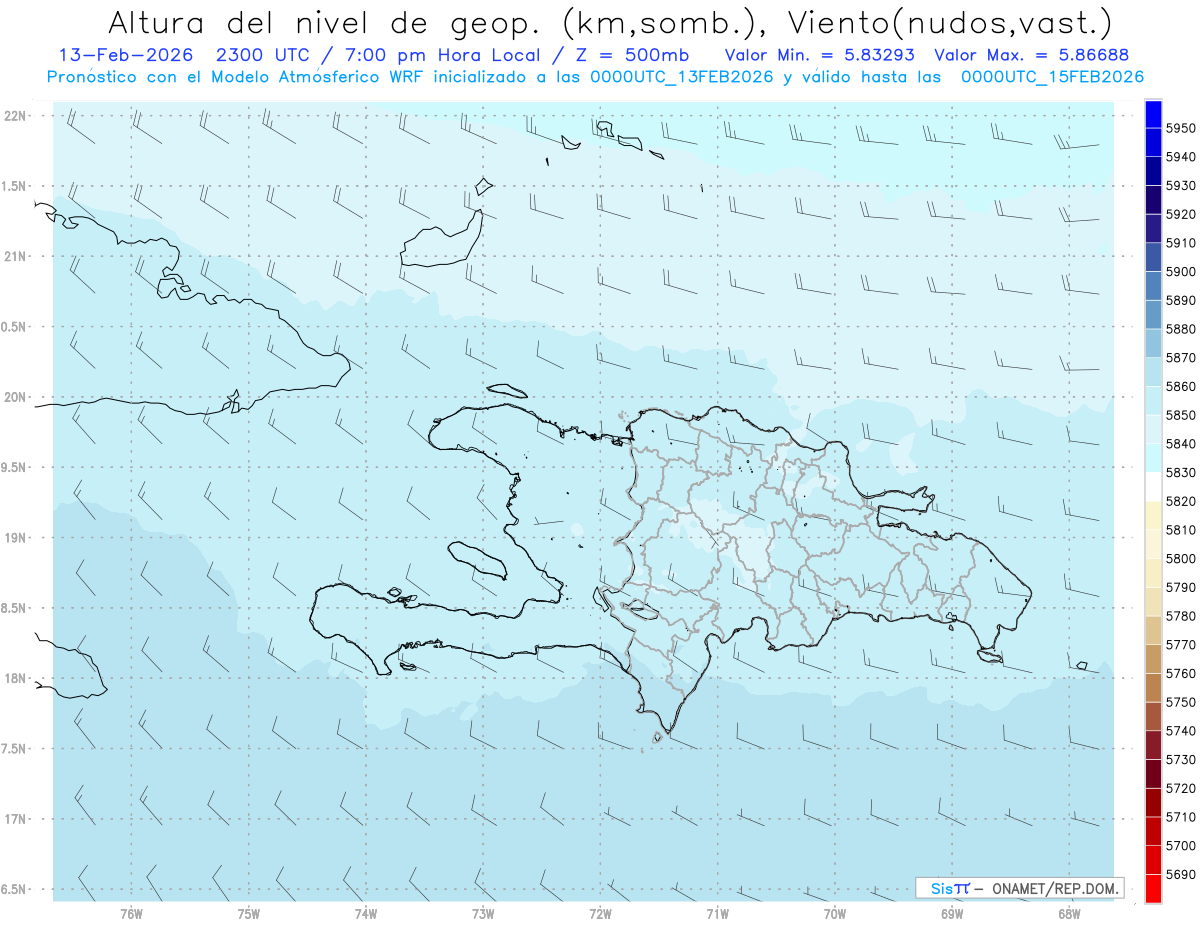Click the longitude label 73W
Screen dimensions: 1200x927
click(x=483, y=914)
